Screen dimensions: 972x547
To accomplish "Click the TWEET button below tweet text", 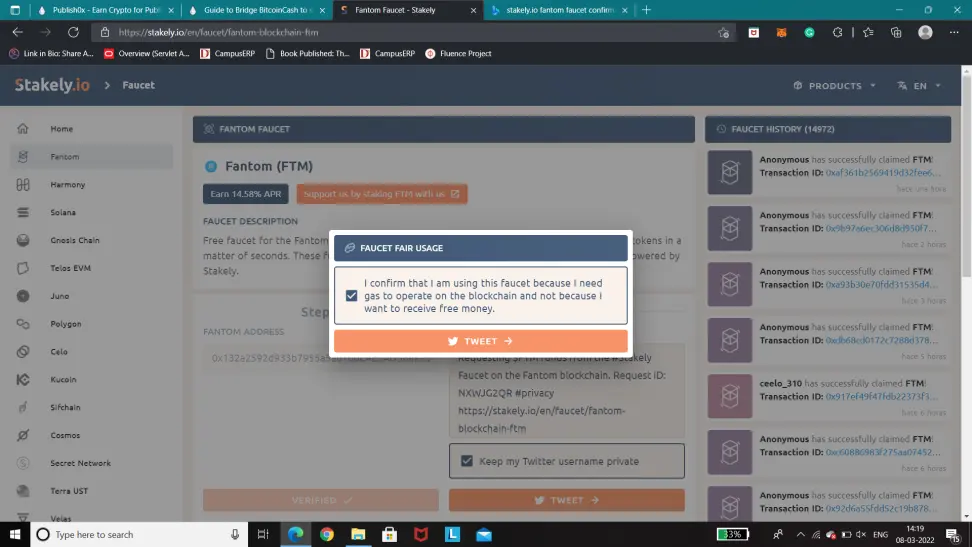I will (567, 500).
